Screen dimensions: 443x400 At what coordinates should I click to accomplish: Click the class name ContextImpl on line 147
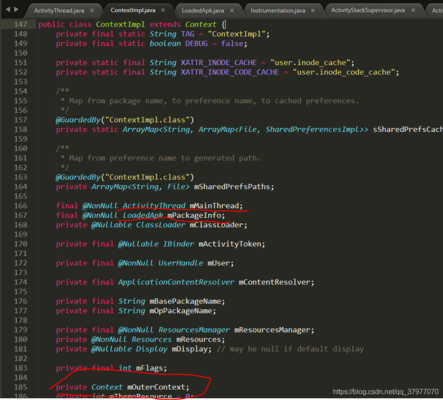(120, 24)
